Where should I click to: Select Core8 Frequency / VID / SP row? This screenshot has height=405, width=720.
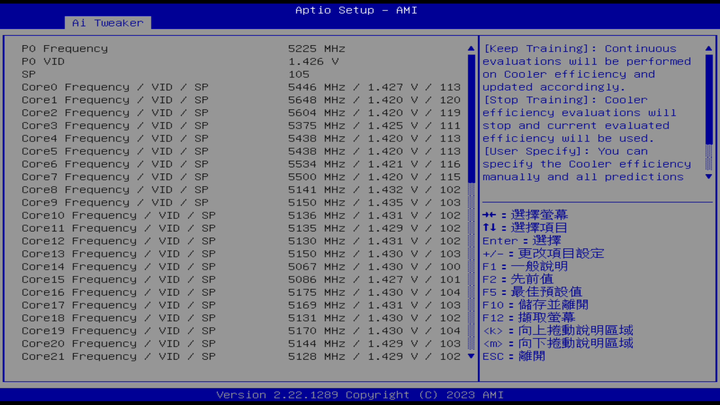point(241,190)
